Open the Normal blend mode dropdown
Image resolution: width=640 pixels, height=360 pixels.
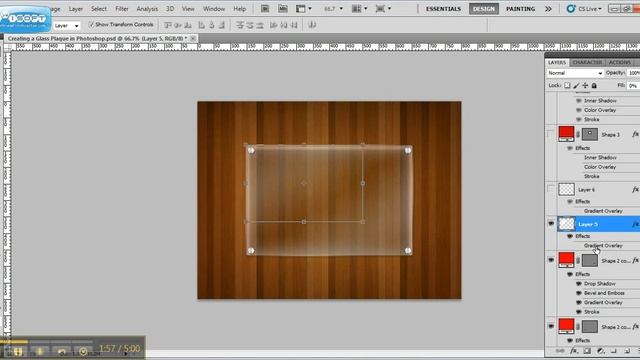tap(575, 73)
